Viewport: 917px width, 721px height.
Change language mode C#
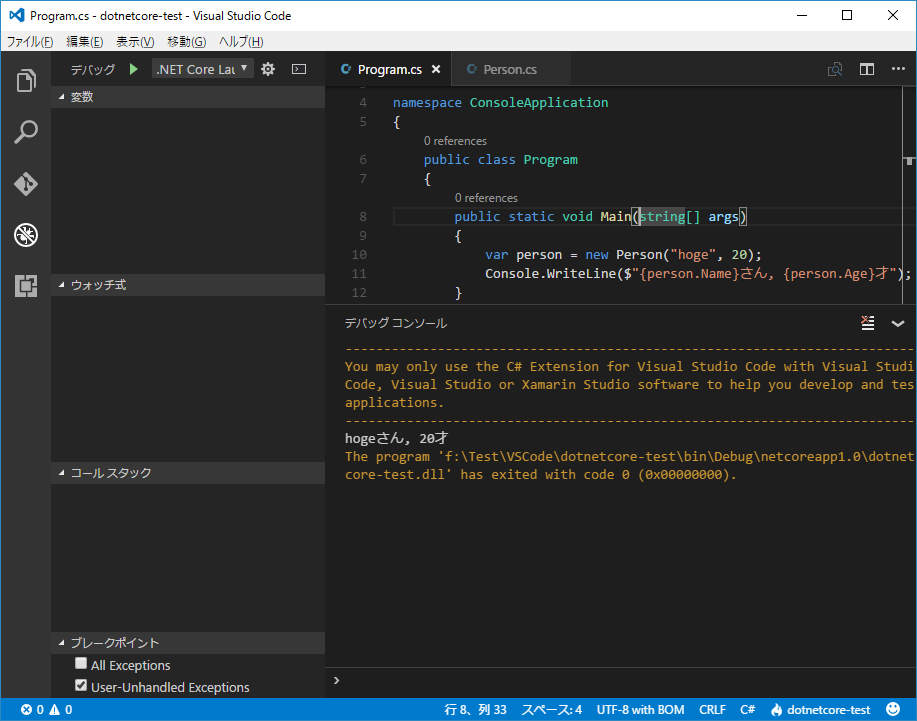(747, 709)
